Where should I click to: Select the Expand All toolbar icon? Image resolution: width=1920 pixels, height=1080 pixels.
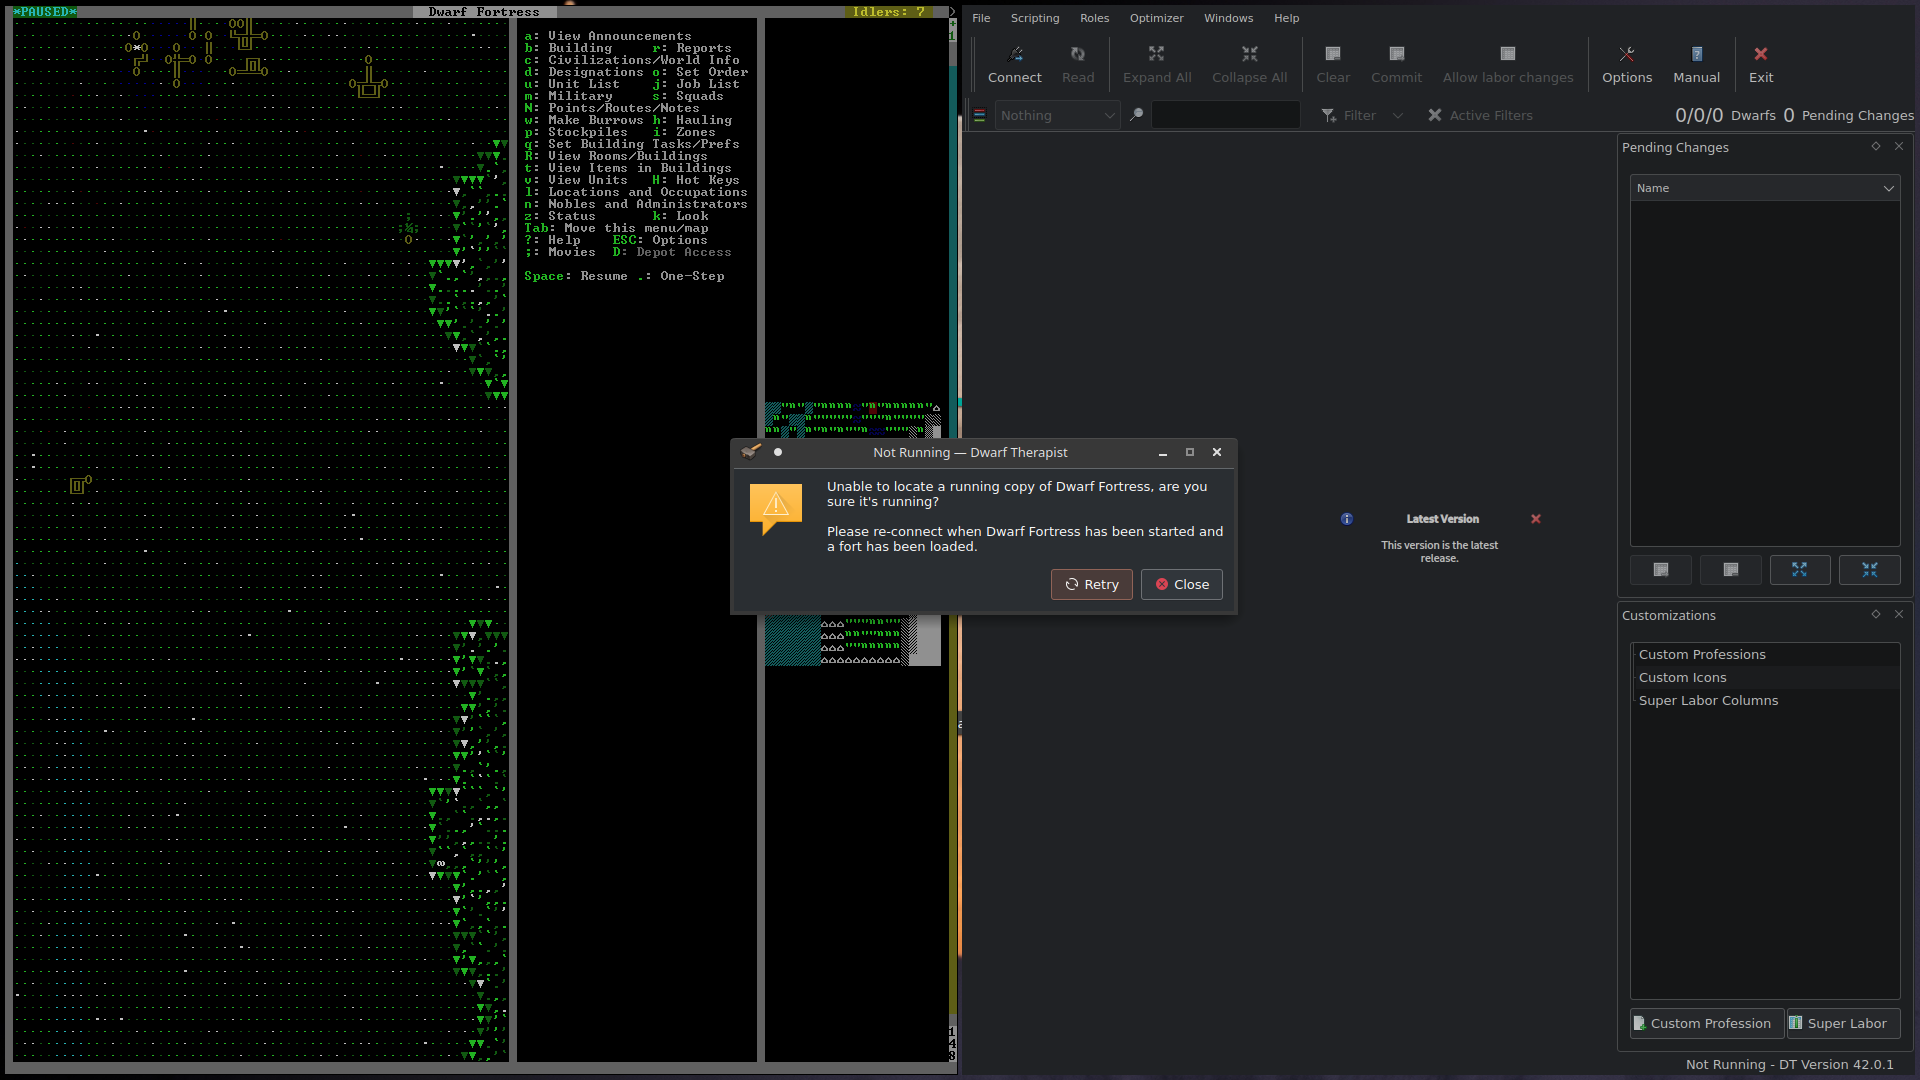1156,54
